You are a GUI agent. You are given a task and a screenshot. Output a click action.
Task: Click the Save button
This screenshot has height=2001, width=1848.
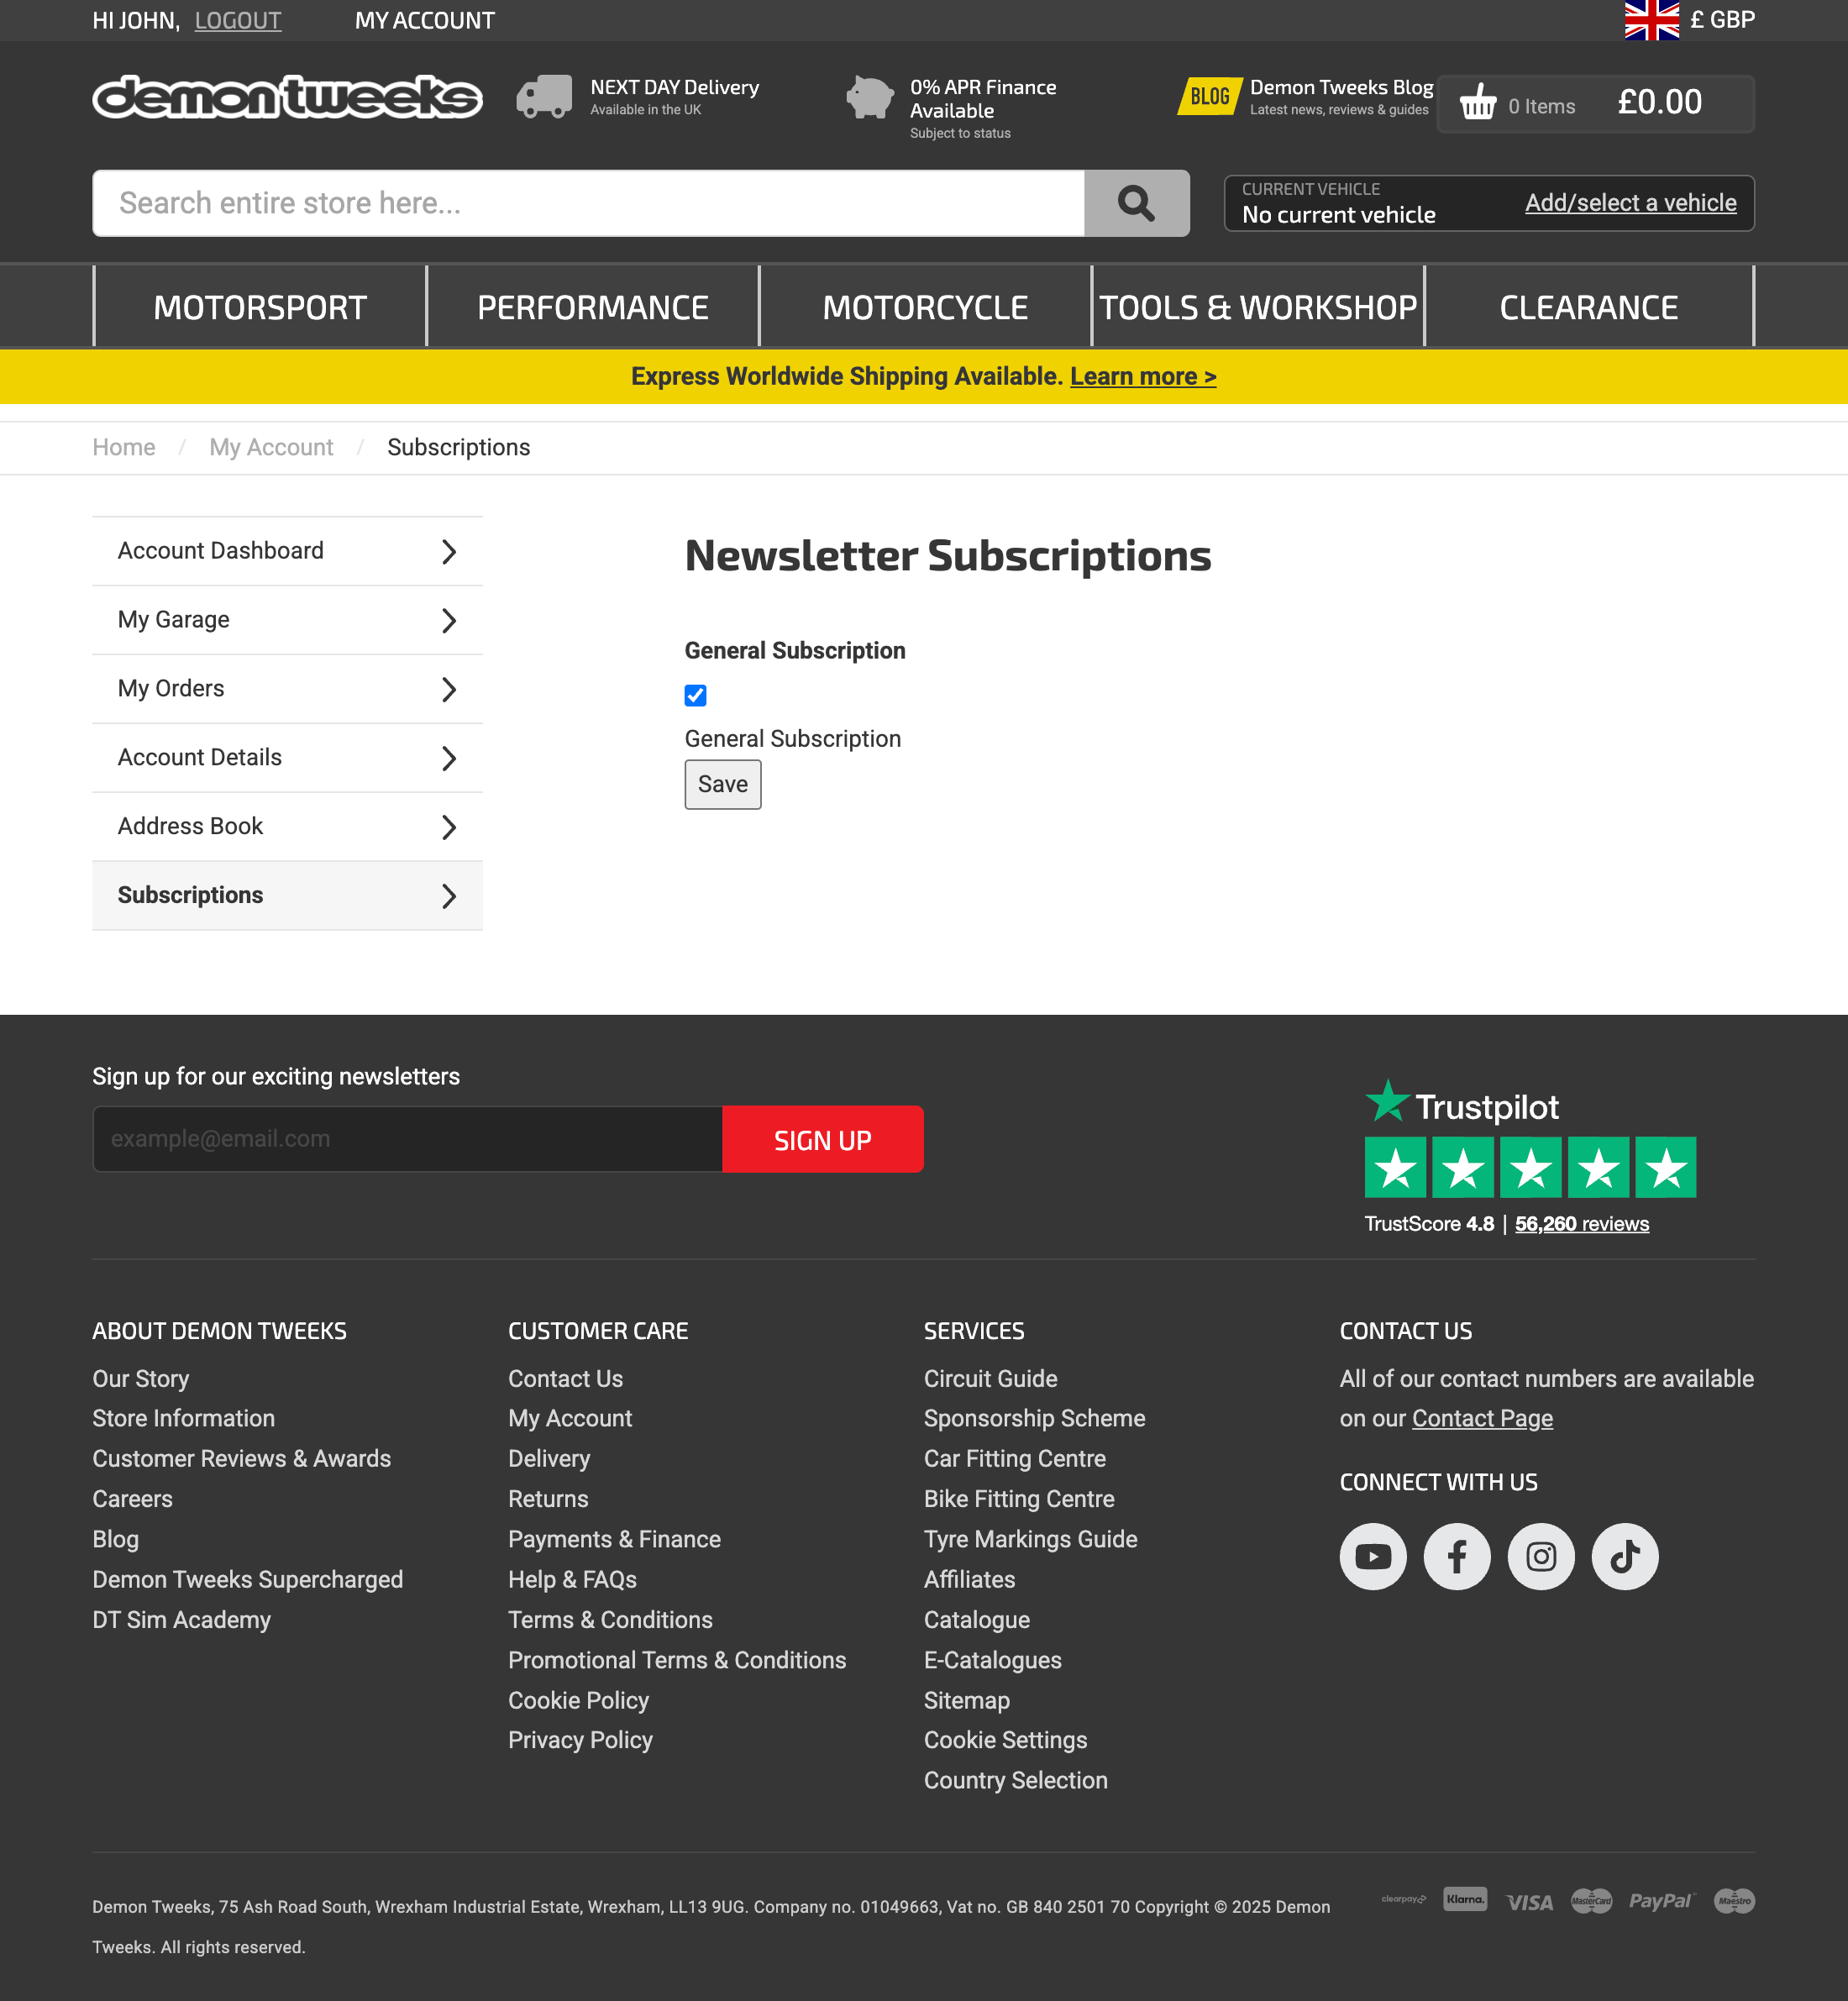(x=722, y=784)
